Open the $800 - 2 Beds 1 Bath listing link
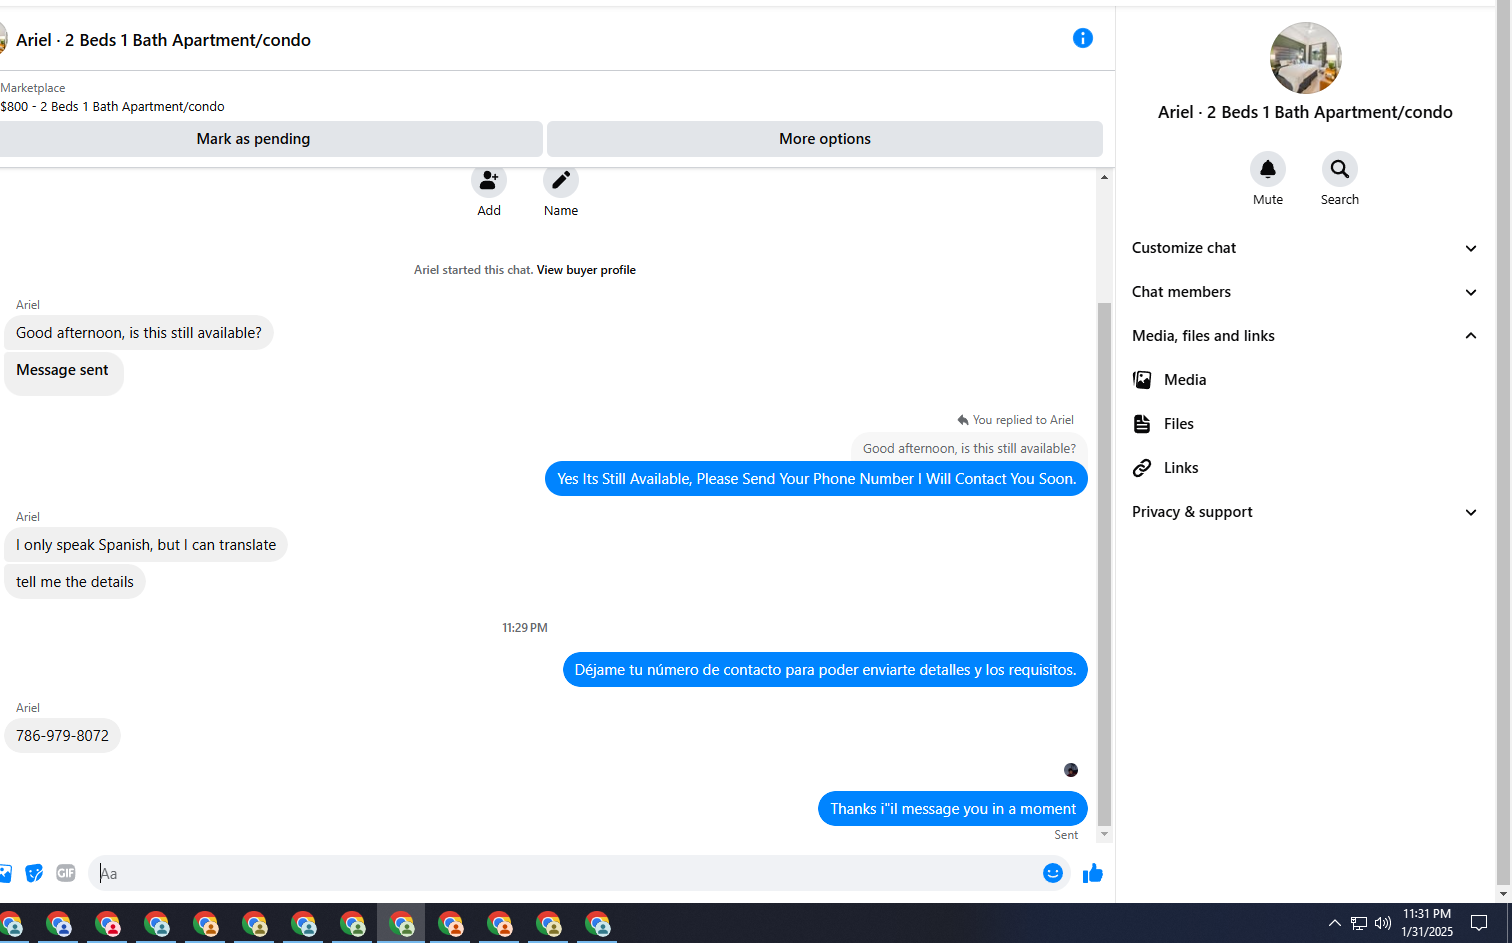 (x=112, y=107)
